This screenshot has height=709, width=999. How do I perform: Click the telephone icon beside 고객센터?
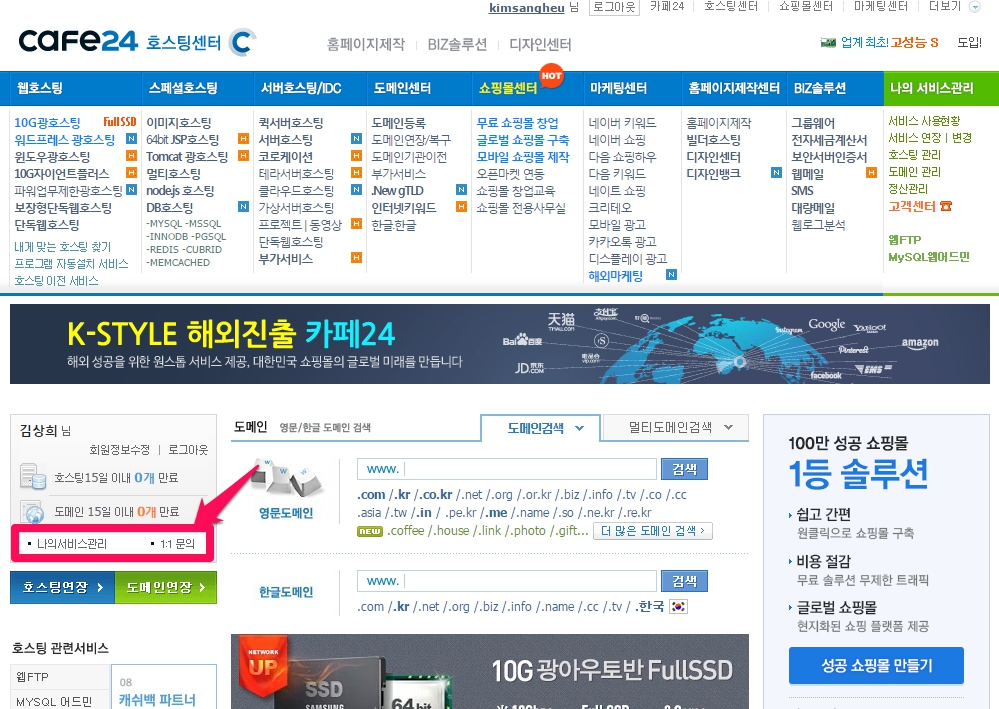[x=946, y=206]
